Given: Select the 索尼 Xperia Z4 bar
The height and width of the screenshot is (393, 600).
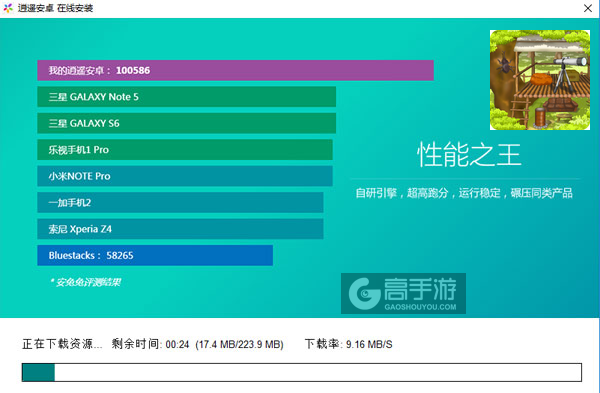Looking at the screenshot, I should pyautogui.click(x=180, y=229).
